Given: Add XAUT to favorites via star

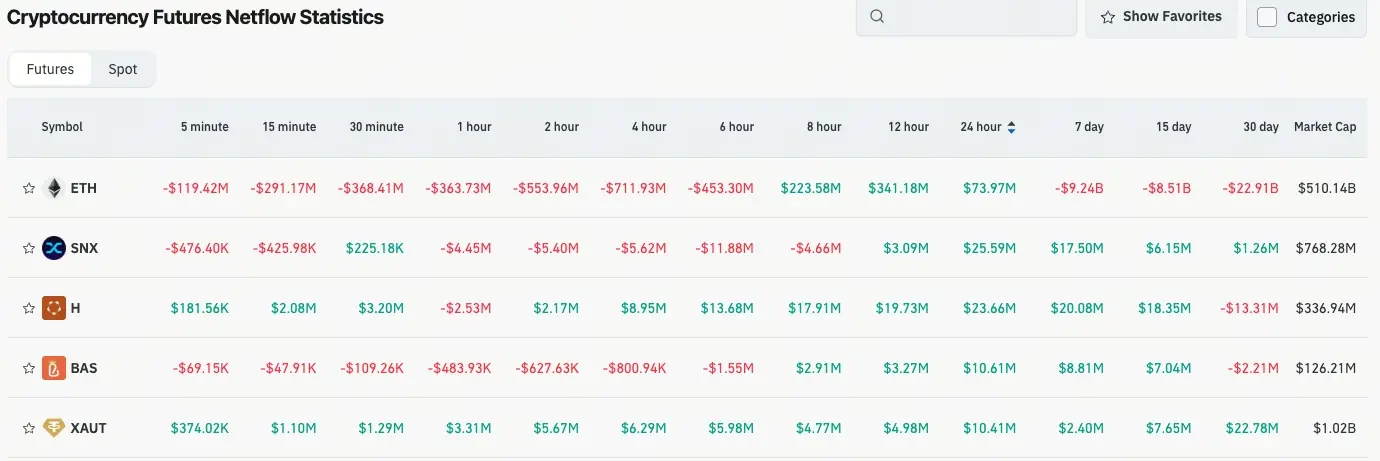Looking at the screenshot, I should coord(29,428).
